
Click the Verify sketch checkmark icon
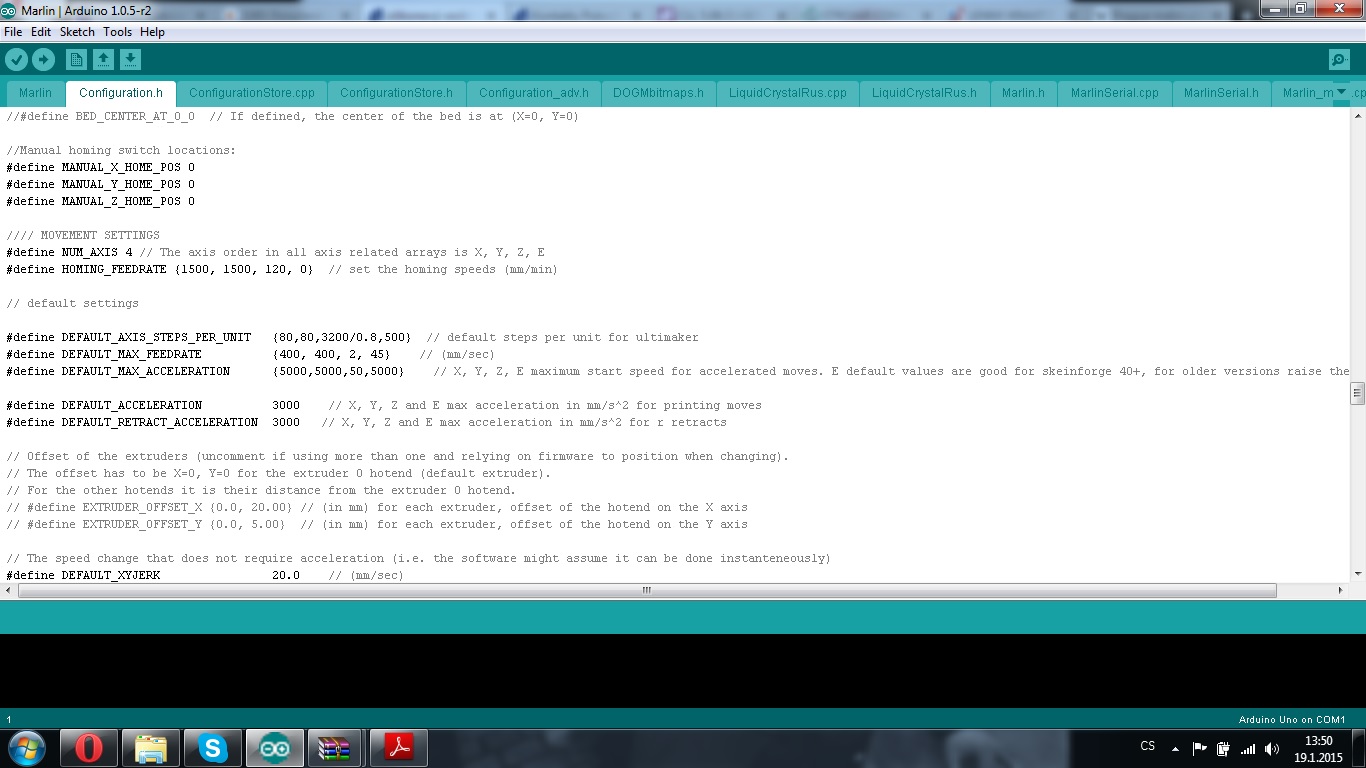[x=16, y=60]
